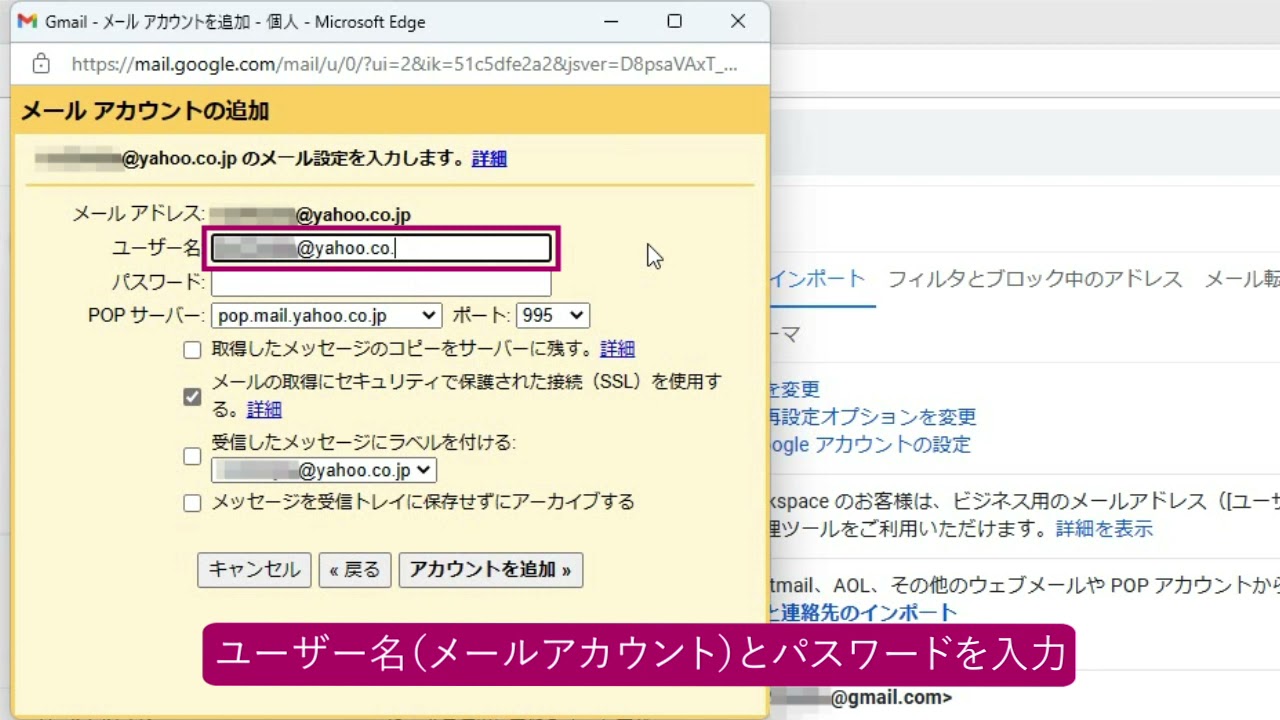Click the メール アカウントの追加 heading text
The height and width of the screenshot is (720, 1280).
(x=145, y=111)
